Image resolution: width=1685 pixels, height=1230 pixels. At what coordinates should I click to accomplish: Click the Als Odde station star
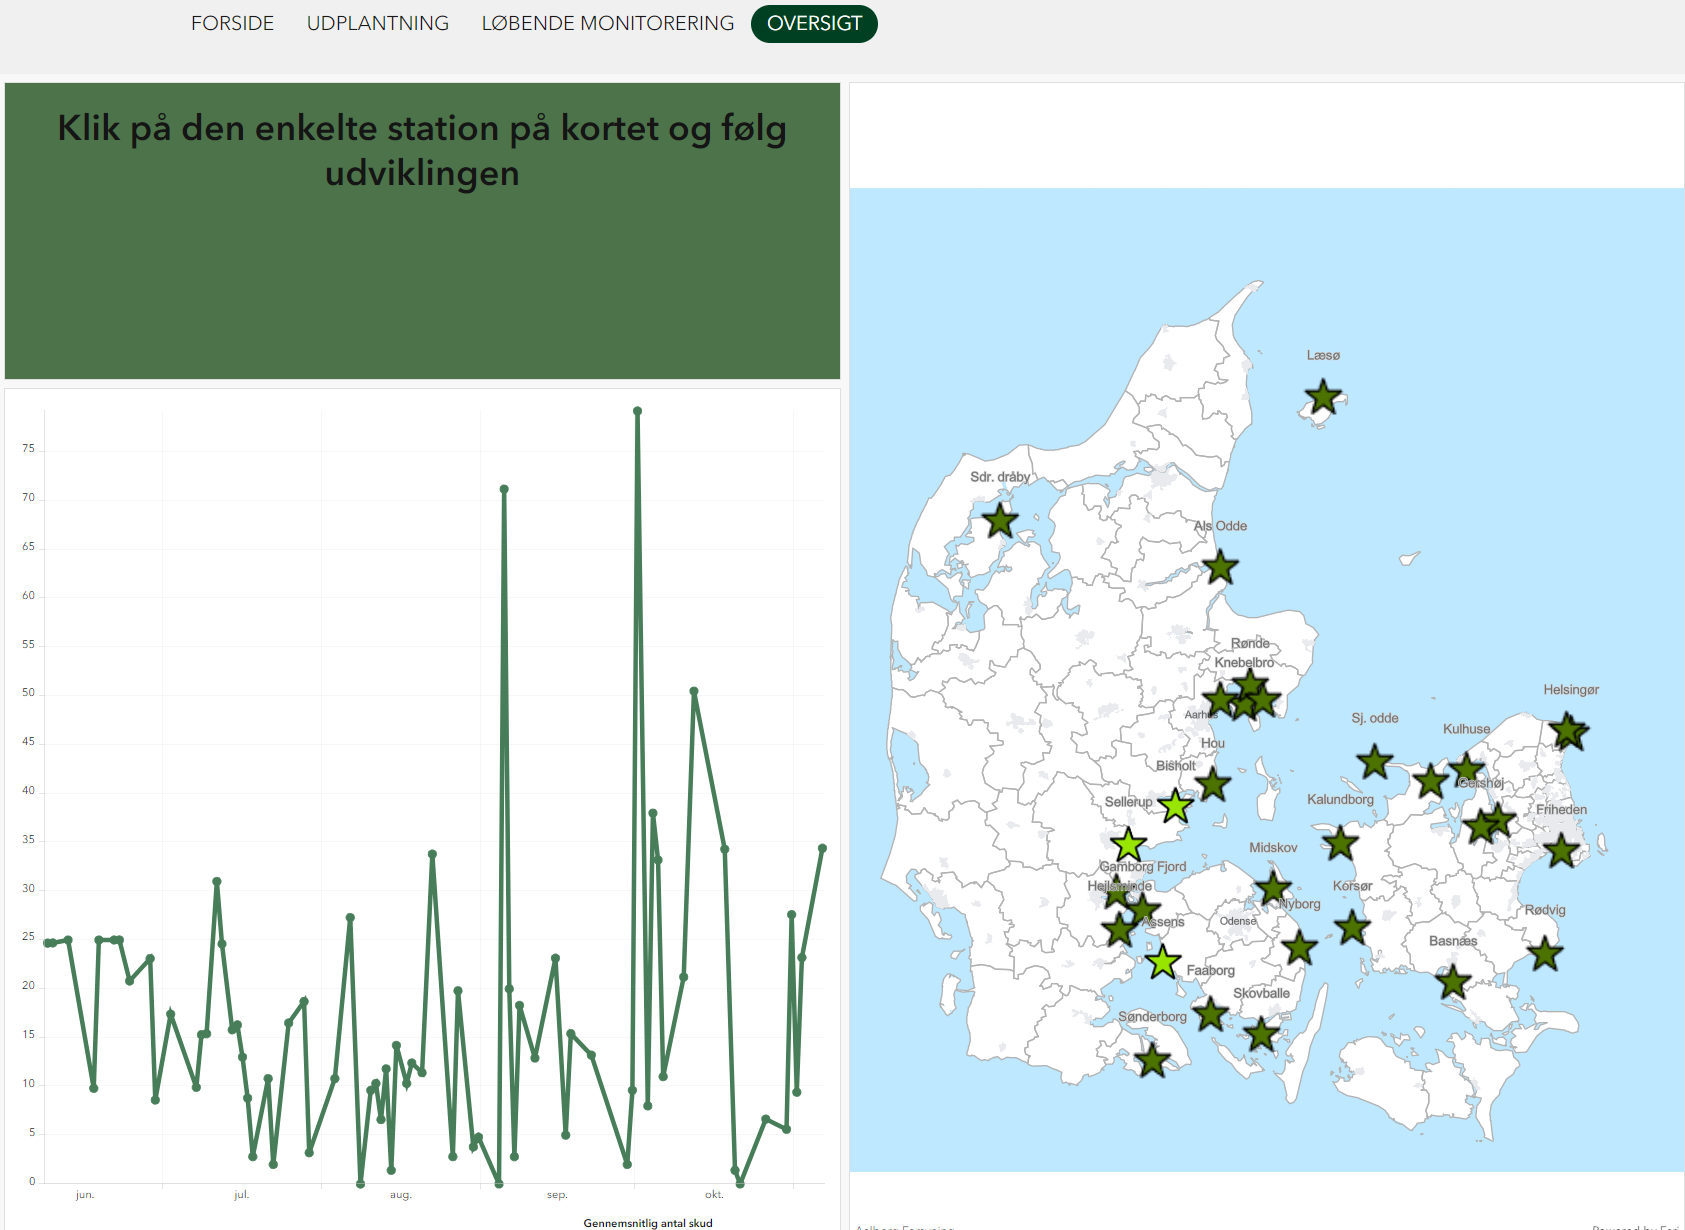point(1219,568)
